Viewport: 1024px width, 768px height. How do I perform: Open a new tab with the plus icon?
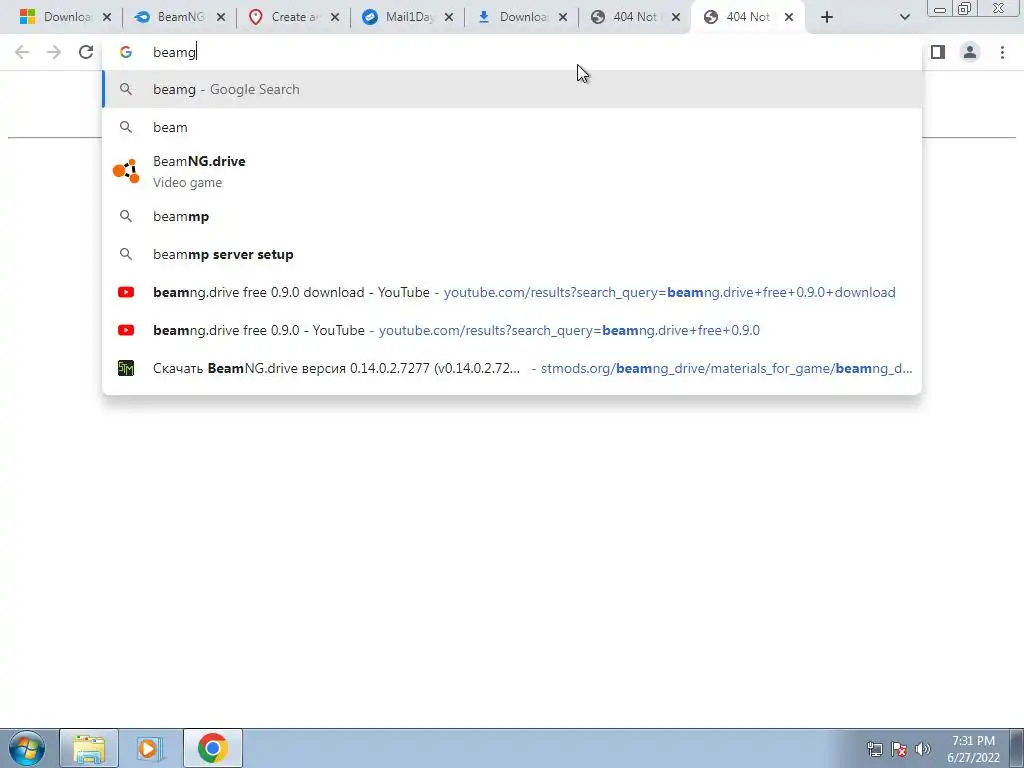(x=827, y=18)
